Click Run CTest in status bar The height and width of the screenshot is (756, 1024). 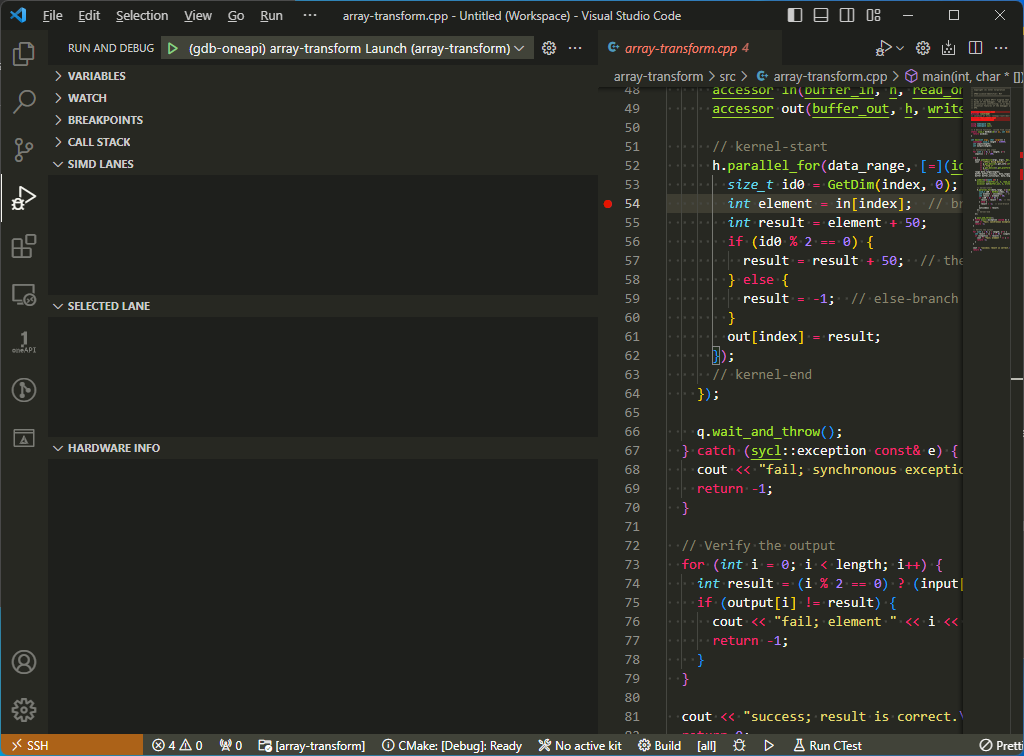828,745
